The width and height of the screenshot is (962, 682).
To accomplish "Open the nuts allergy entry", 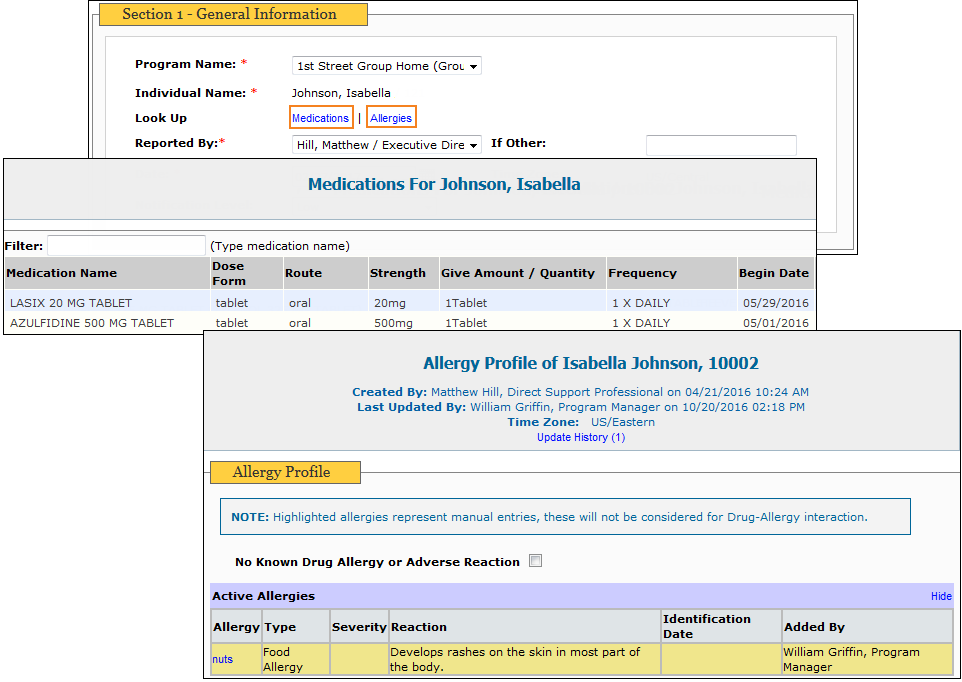I will 222,659.
